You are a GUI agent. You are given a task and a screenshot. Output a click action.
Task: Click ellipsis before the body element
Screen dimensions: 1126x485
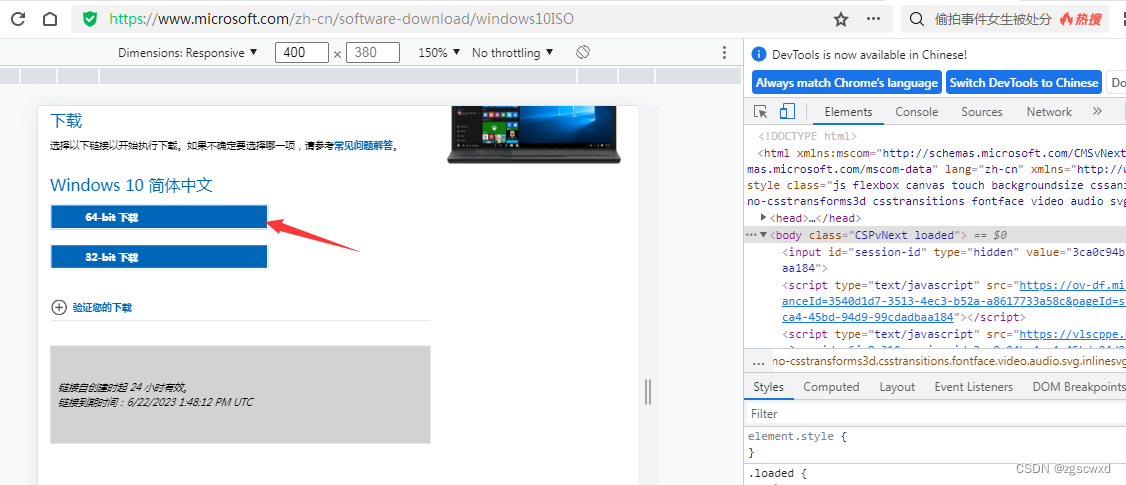pos(751,235)
